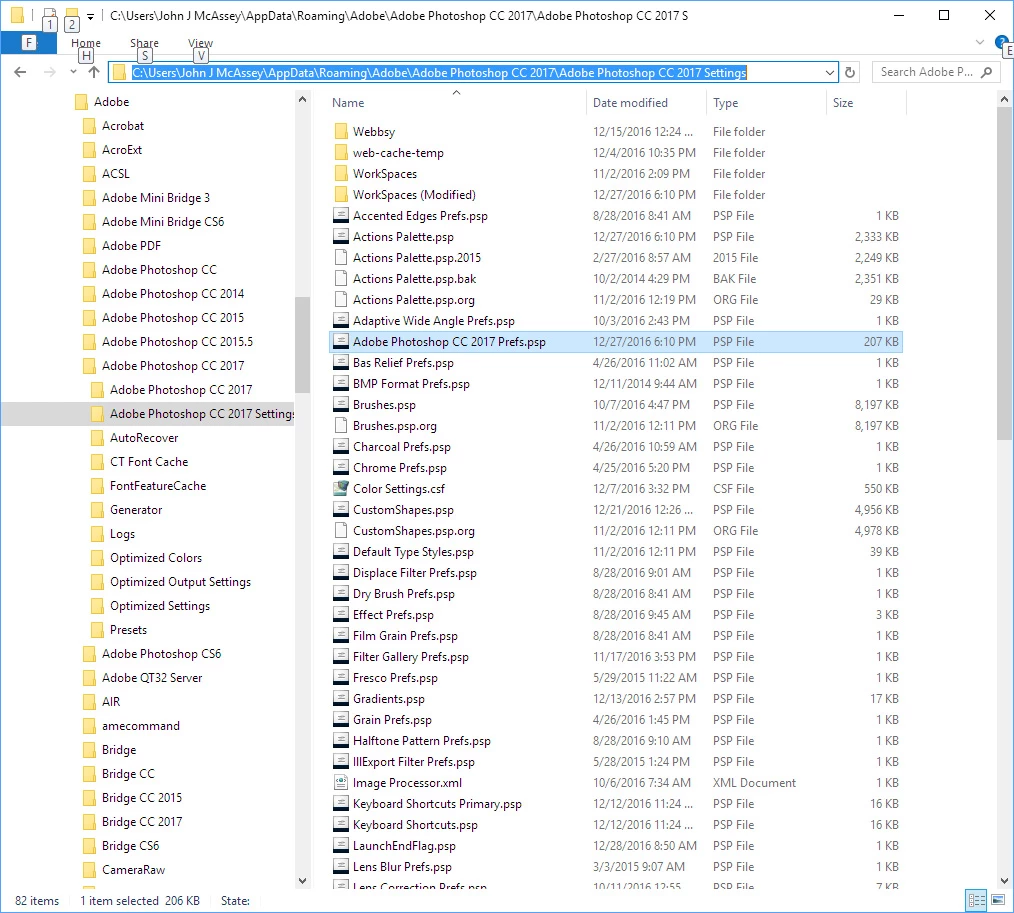Select Lens Blur Prefs.psp file name
This screenshot has width=1014, height=913.
pos(402,867)
